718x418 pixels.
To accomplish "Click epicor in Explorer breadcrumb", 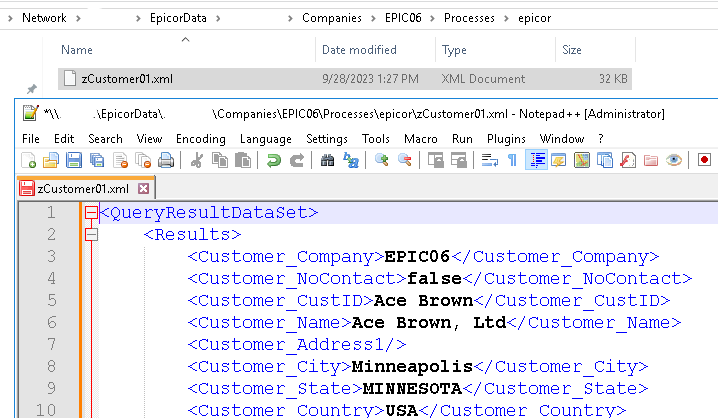I will (x=534, y=18).
